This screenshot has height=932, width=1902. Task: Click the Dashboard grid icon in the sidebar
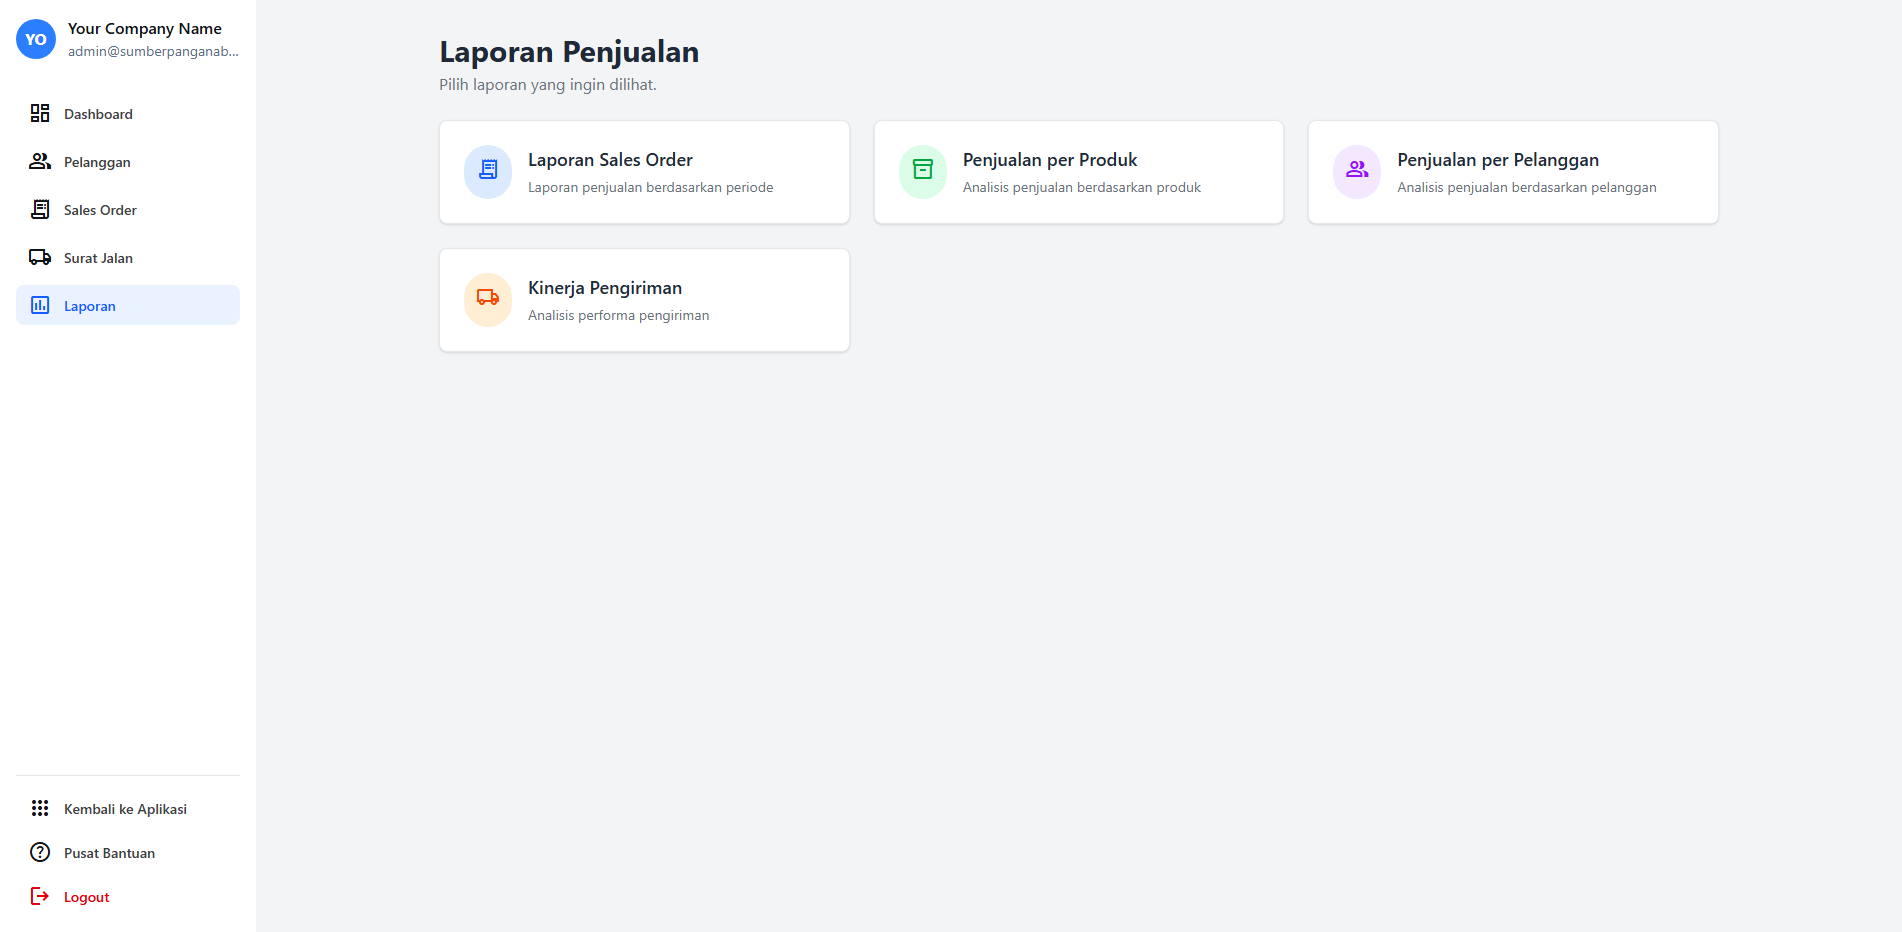[x=40, y=113]
